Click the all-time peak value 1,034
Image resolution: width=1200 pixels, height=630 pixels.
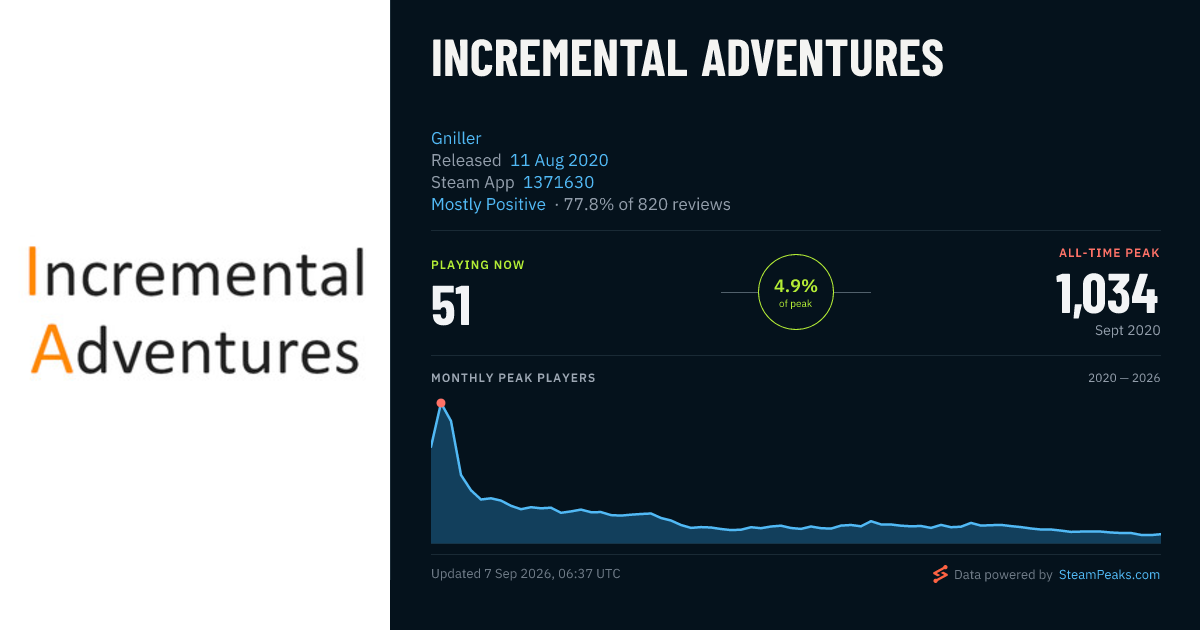[x=1107, y=296]
